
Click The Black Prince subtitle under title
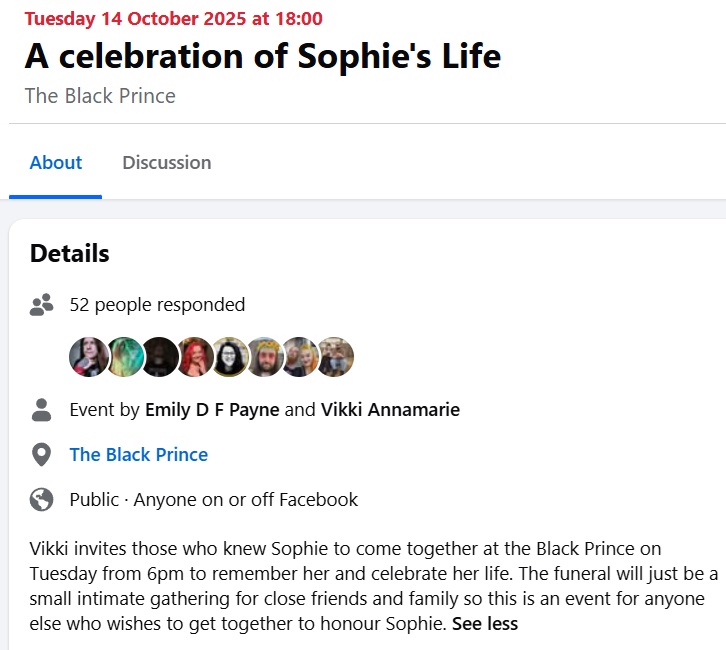pos(100,96)
